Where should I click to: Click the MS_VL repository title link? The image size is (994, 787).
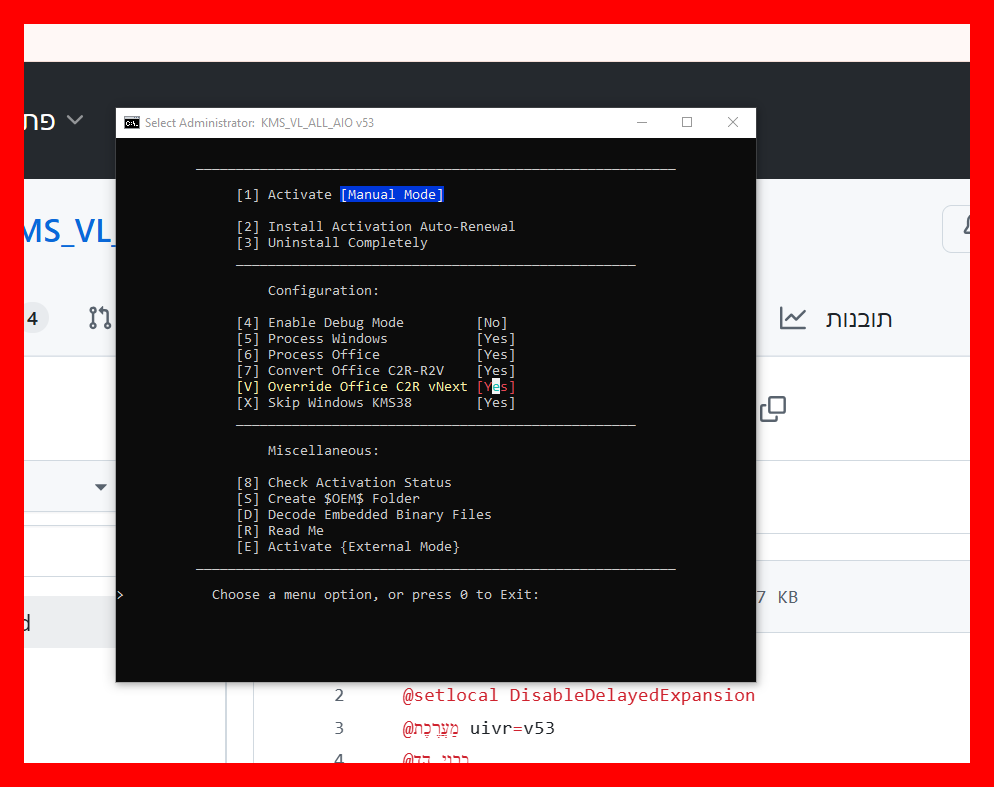pos(68,231)
